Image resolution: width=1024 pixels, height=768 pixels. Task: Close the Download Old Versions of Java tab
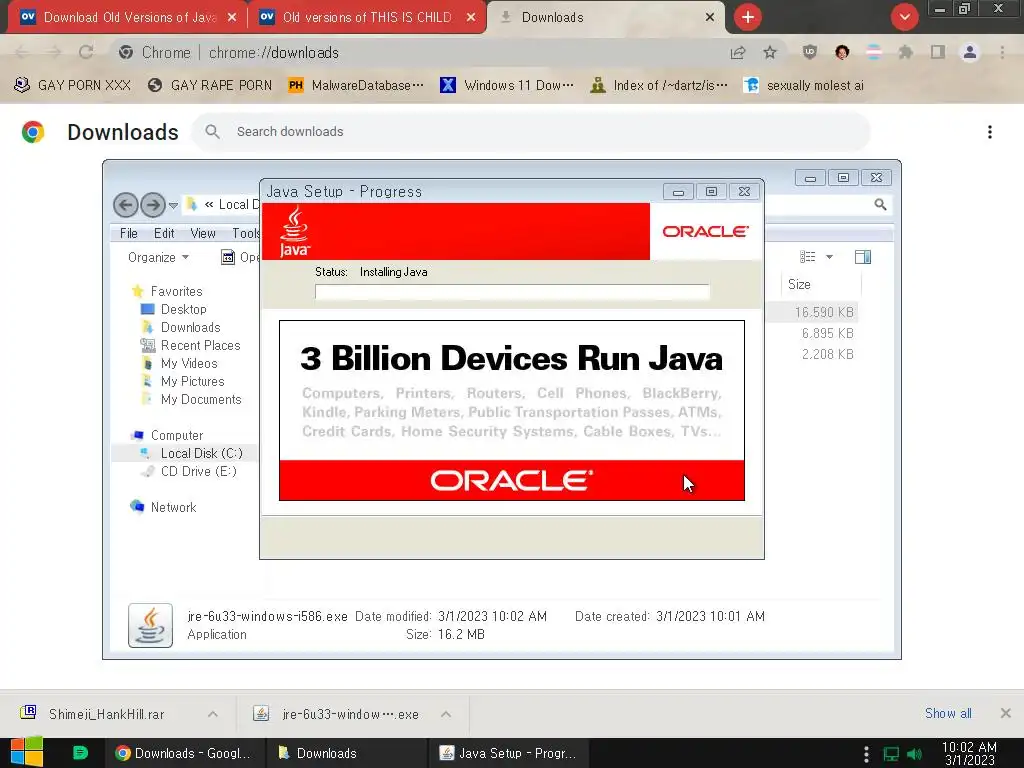click(232, 18)
